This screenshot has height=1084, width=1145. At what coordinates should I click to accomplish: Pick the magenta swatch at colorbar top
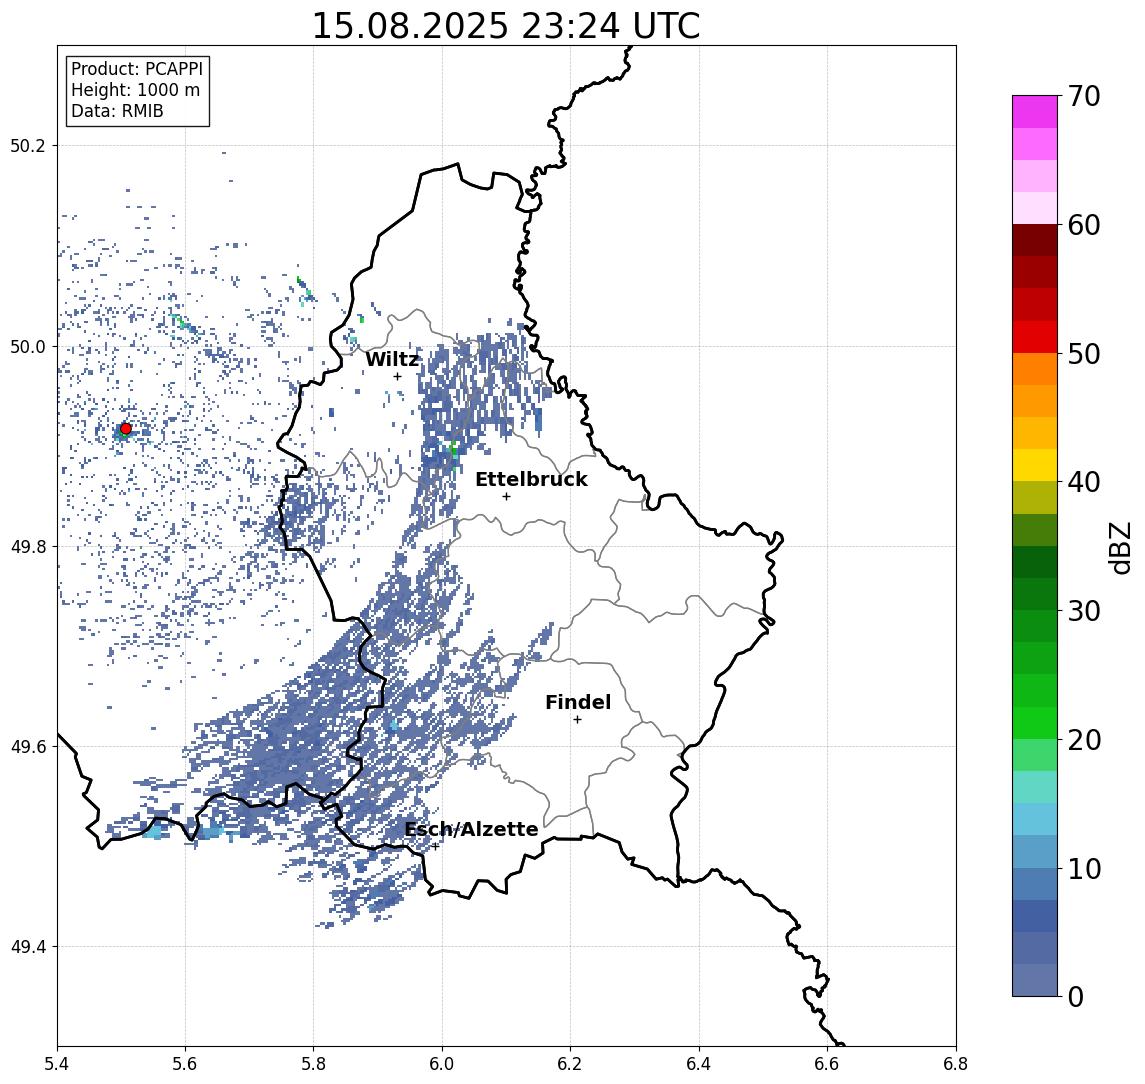(1035, 112)
